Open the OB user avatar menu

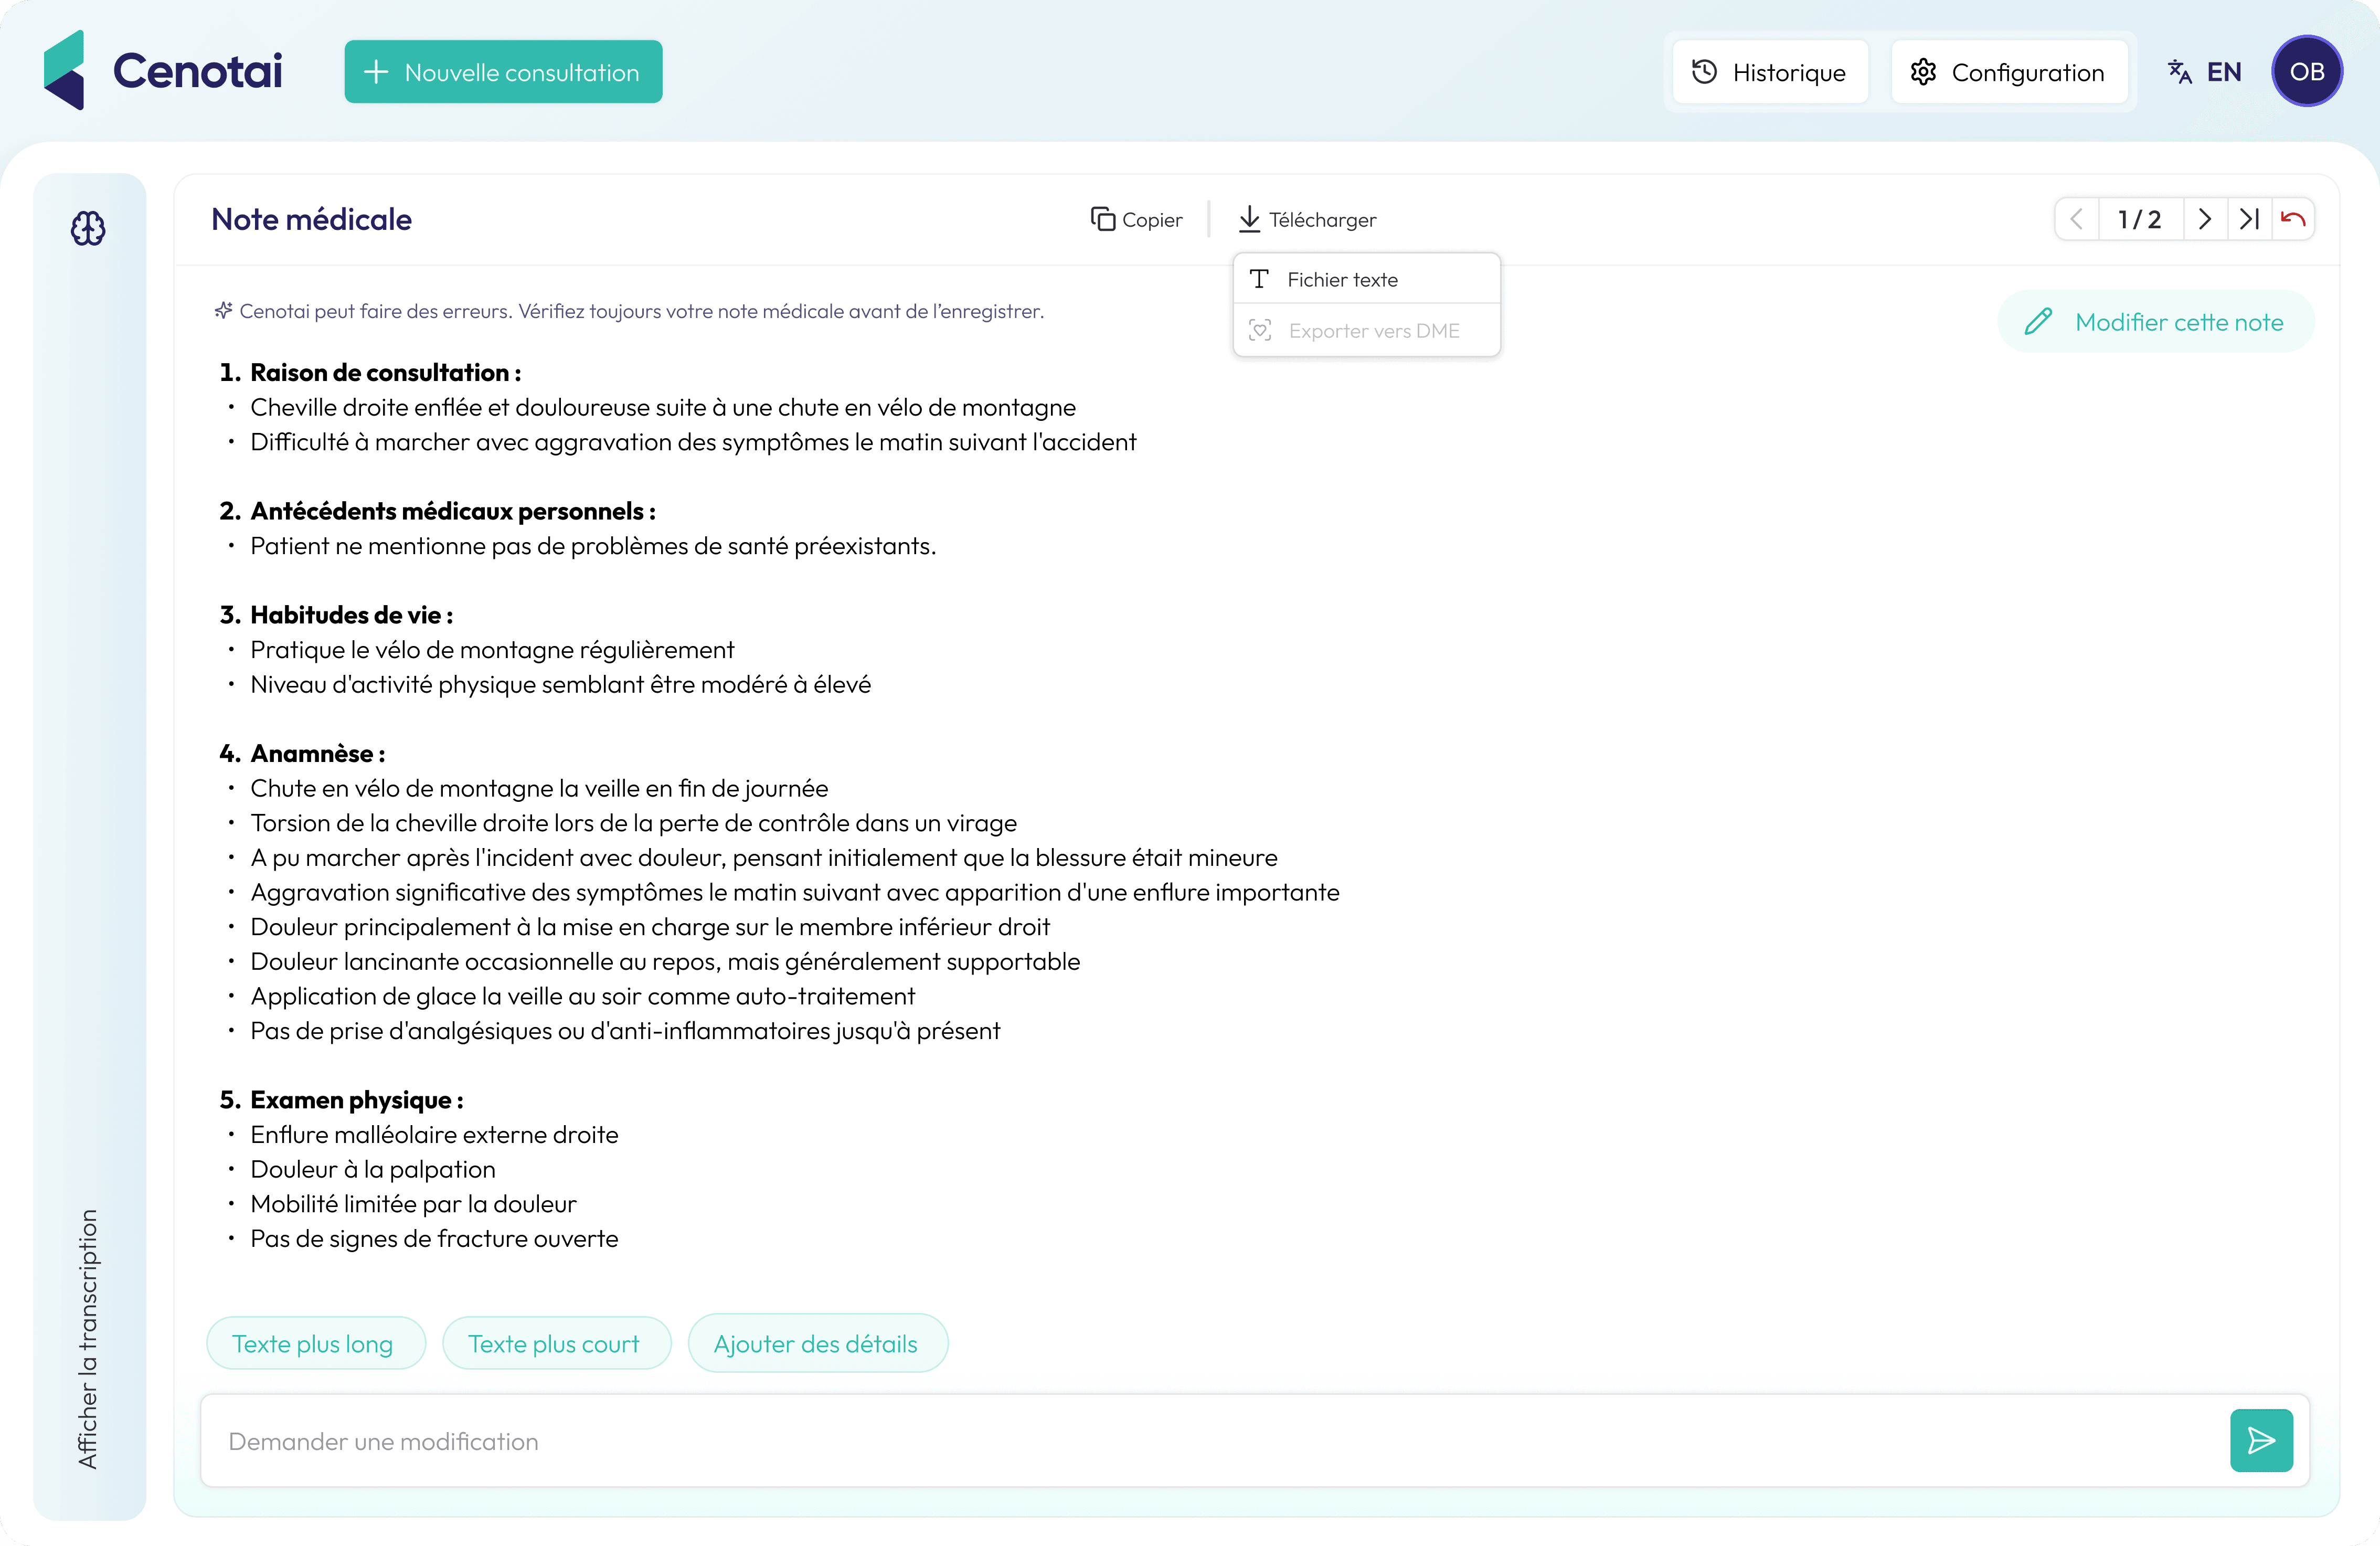(x=2306, y=72)
